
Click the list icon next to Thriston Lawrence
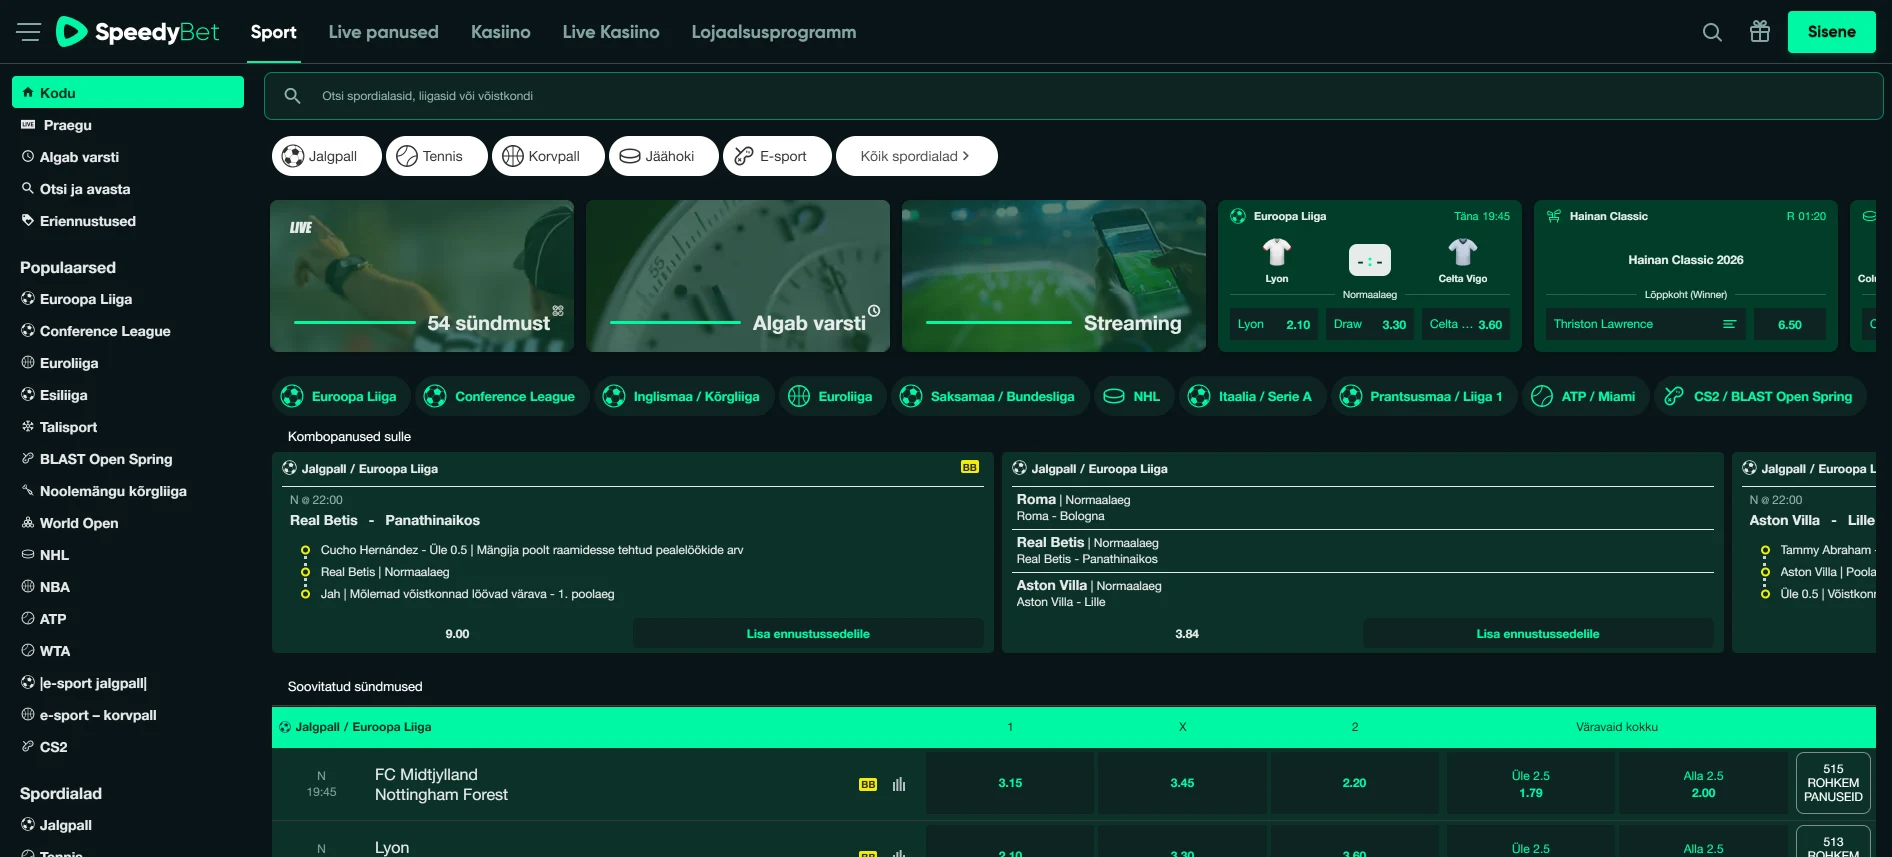point(1729,324)
